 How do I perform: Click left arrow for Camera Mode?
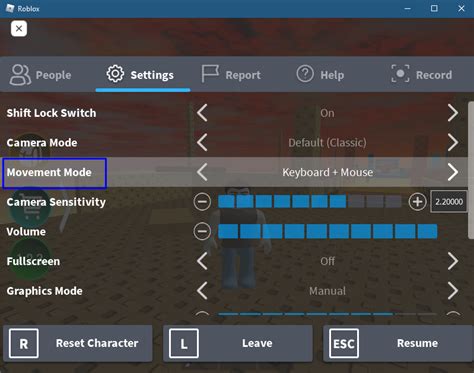point(202,142)
